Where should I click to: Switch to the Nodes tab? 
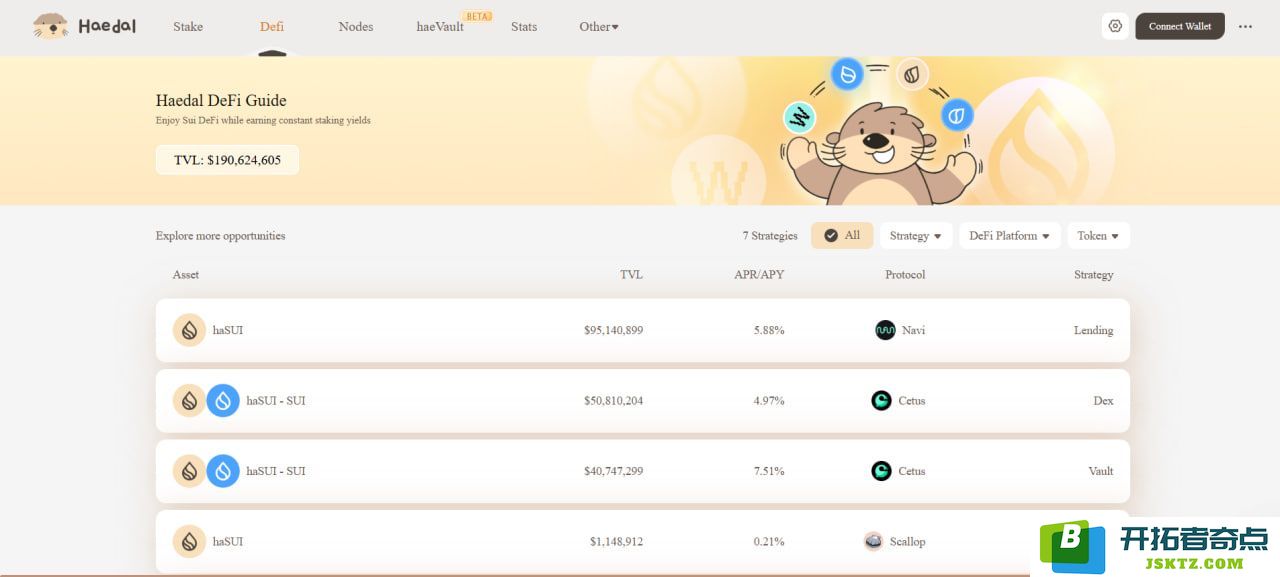(x=356, y=27)
